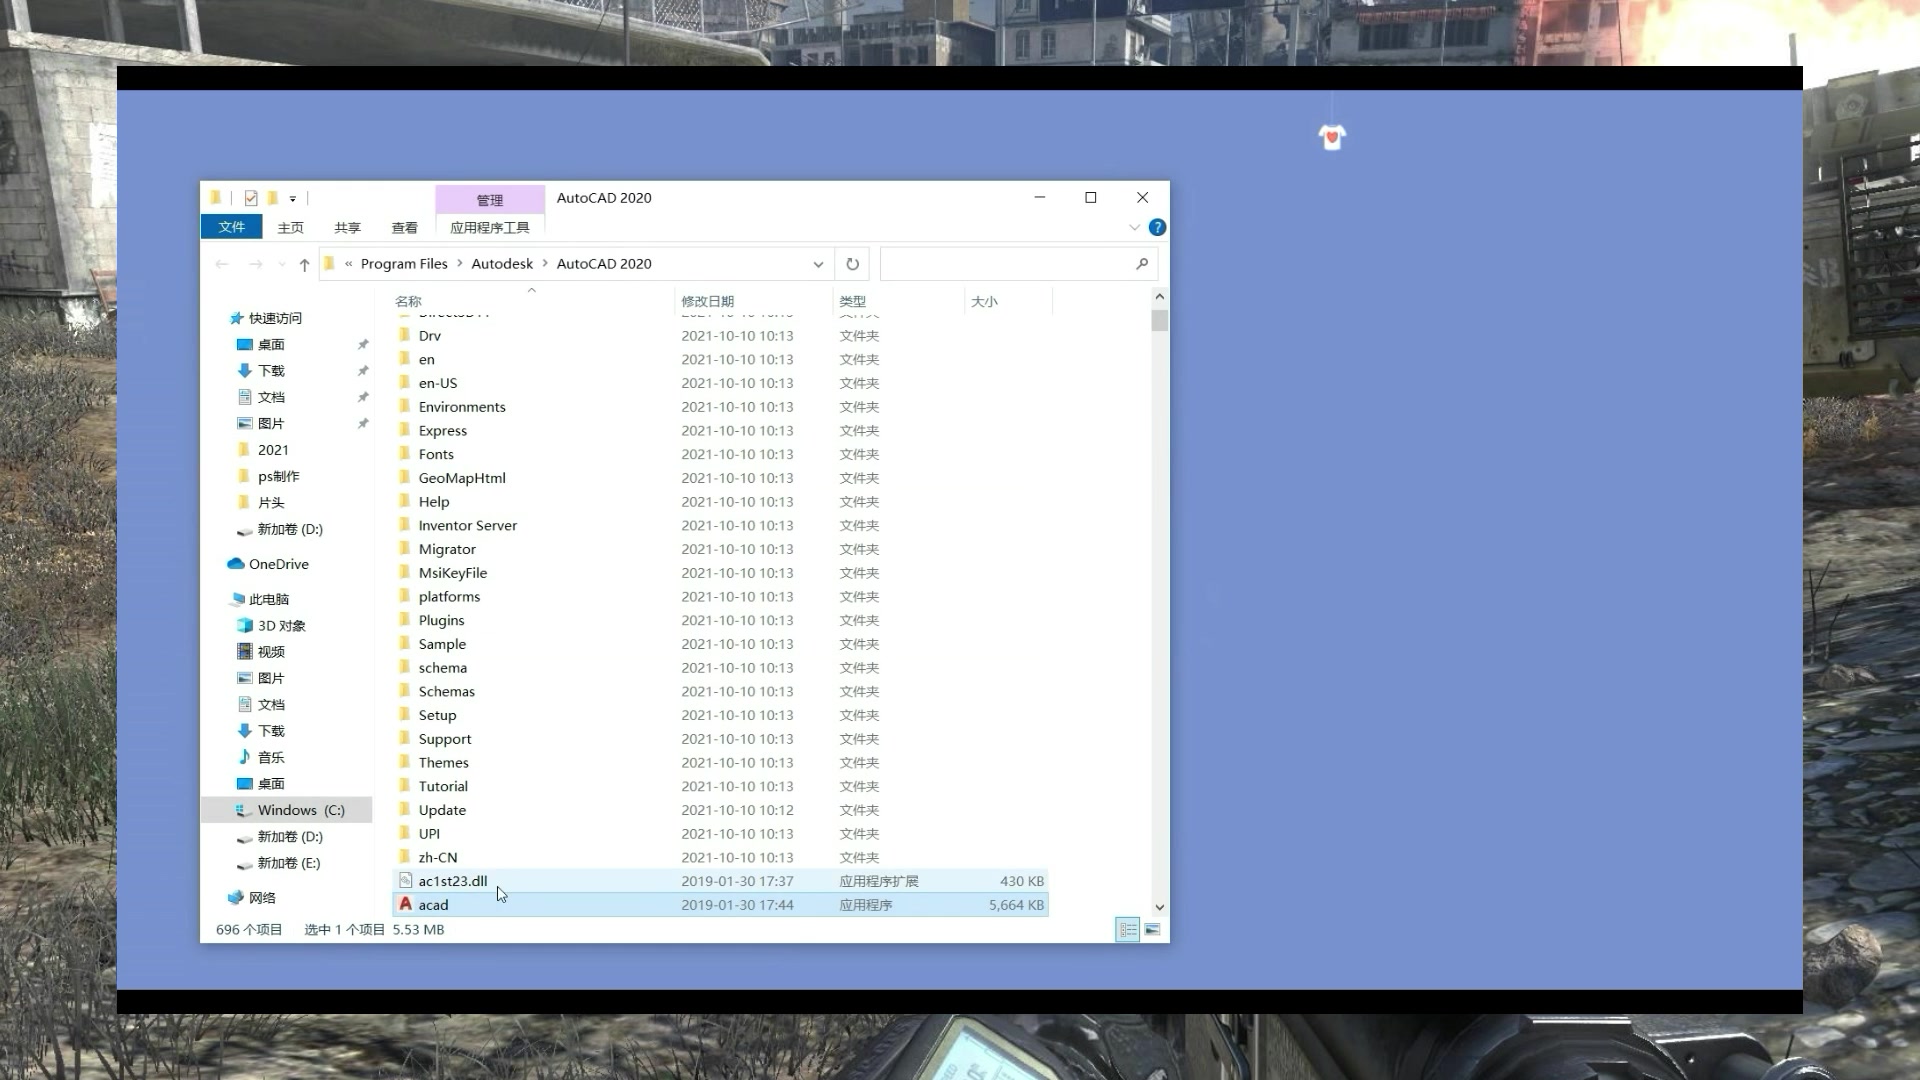
Task: Expand breadcrumb arrow after Autodesk
Action: pos(545,264)
